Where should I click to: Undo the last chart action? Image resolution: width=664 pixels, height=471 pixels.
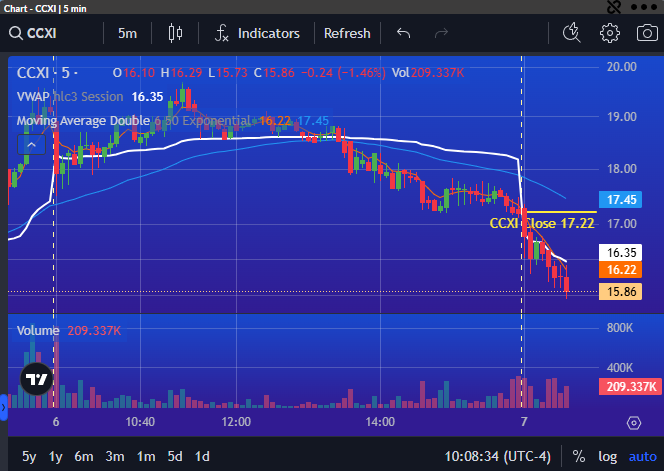pos(404,33)
